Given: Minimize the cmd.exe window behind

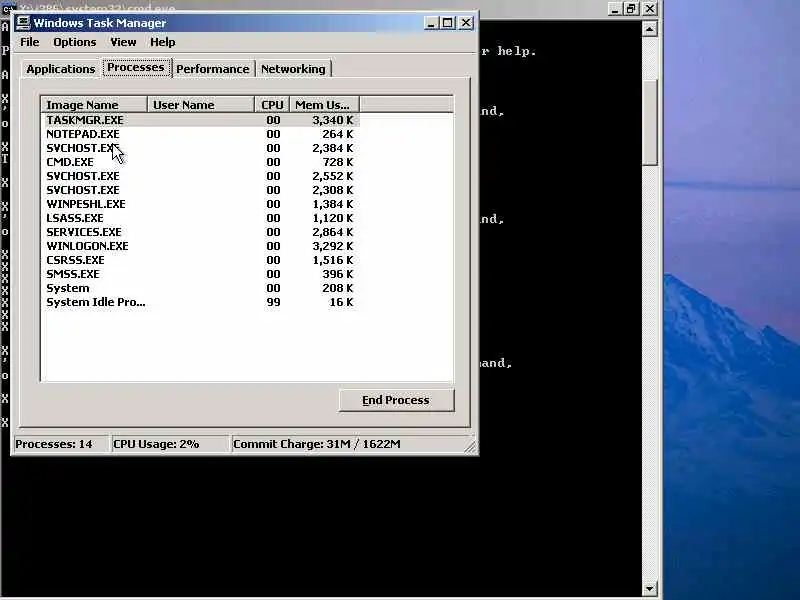Looking at the screenshot, I should [615, 9].
